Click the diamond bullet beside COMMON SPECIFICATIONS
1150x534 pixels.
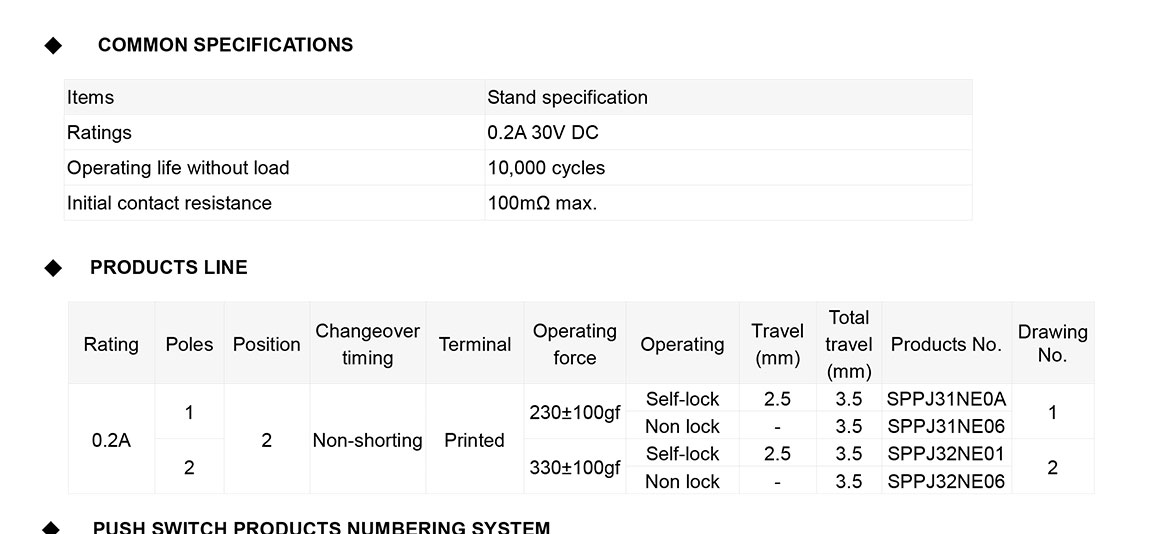[x=53, y=46]
